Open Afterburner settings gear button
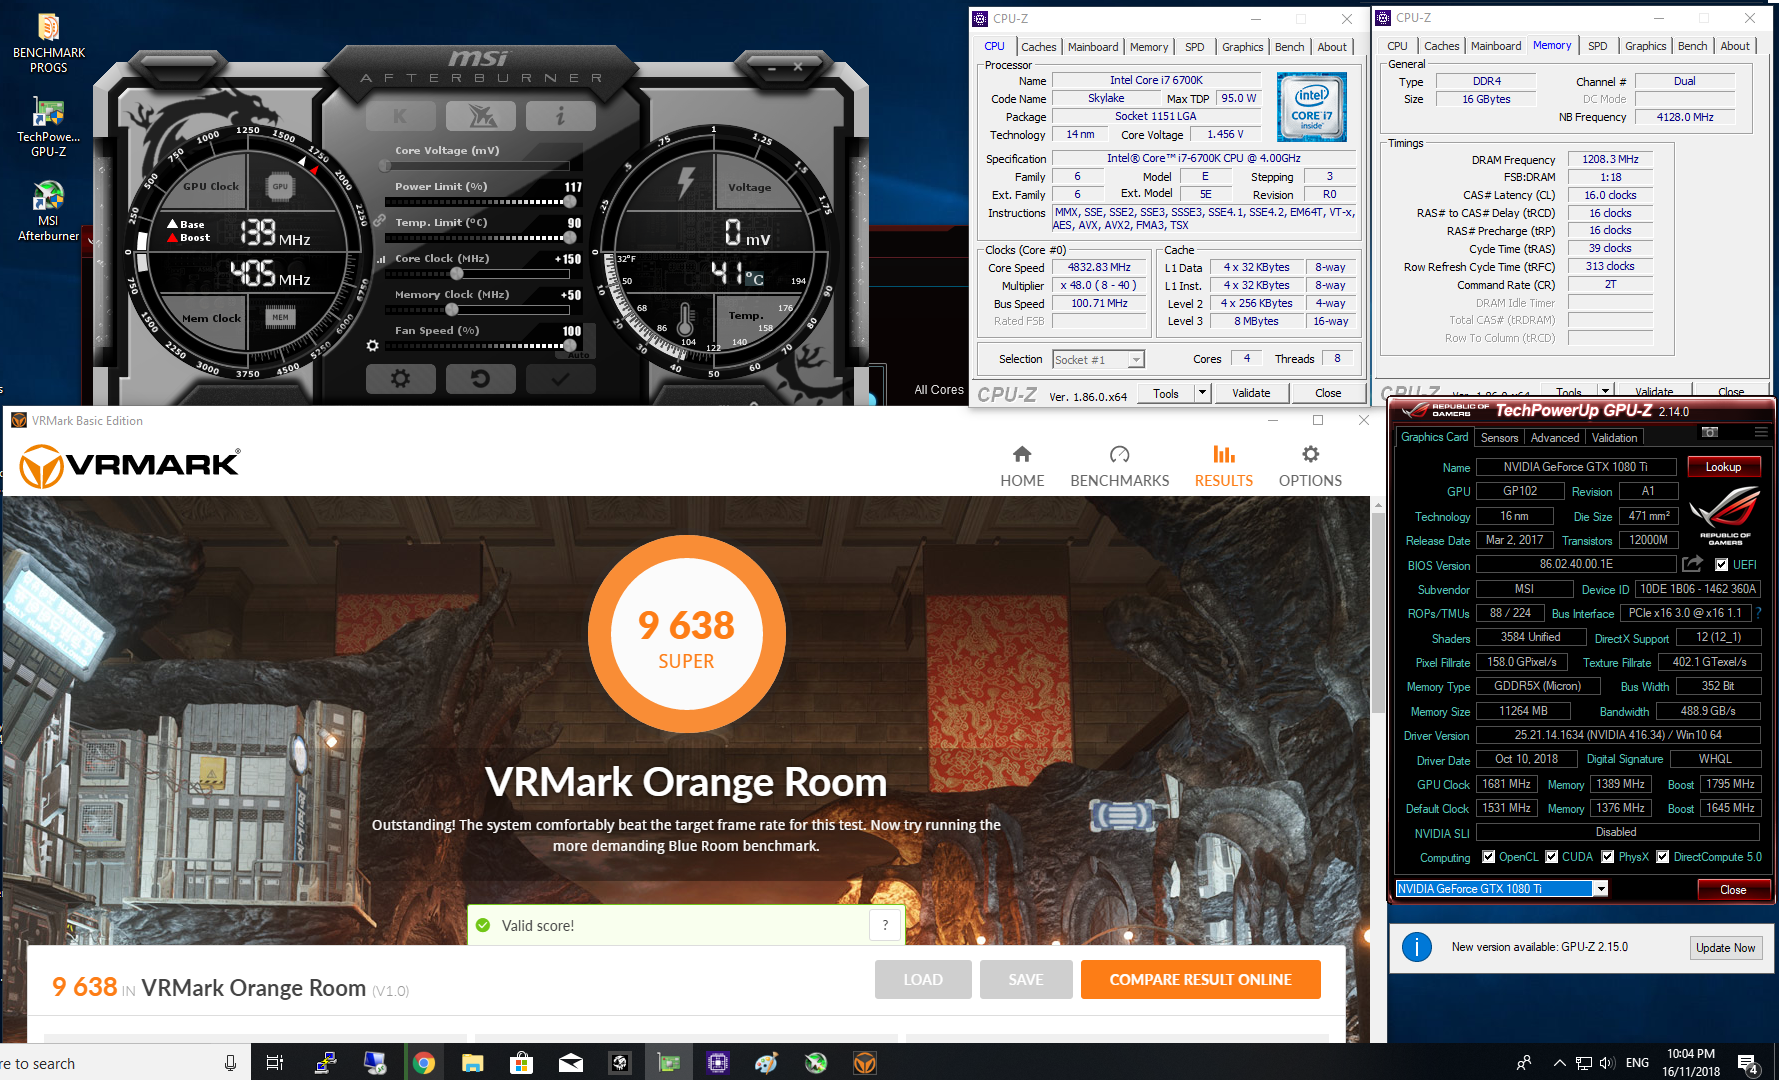This screenshot has height=1080, width=1780. tap(401, 379)
